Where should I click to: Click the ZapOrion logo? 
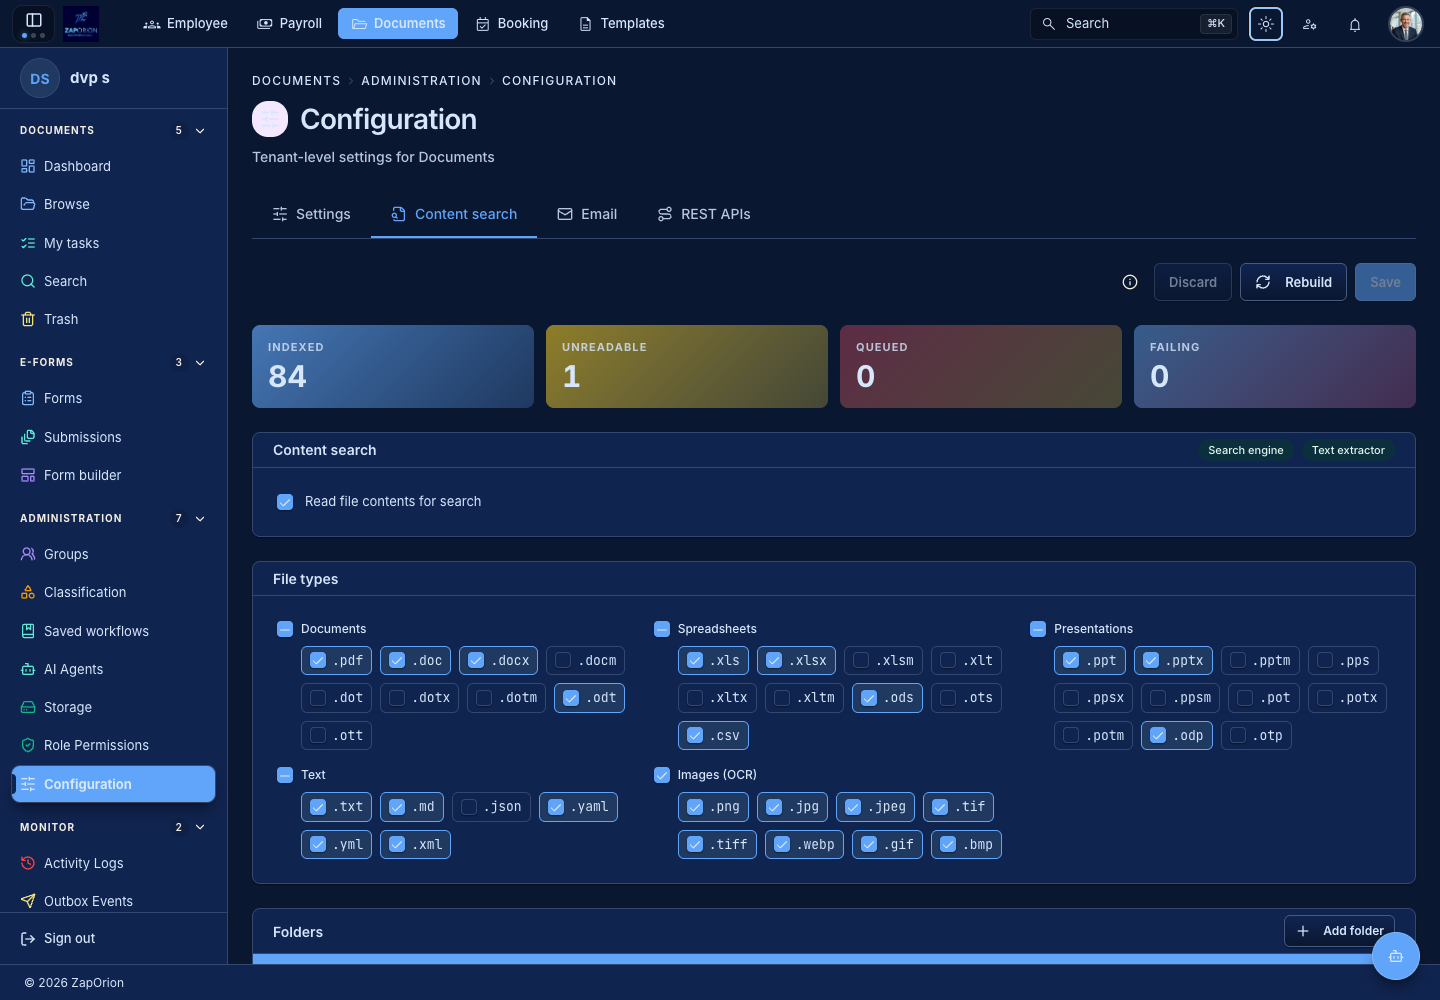81,23
